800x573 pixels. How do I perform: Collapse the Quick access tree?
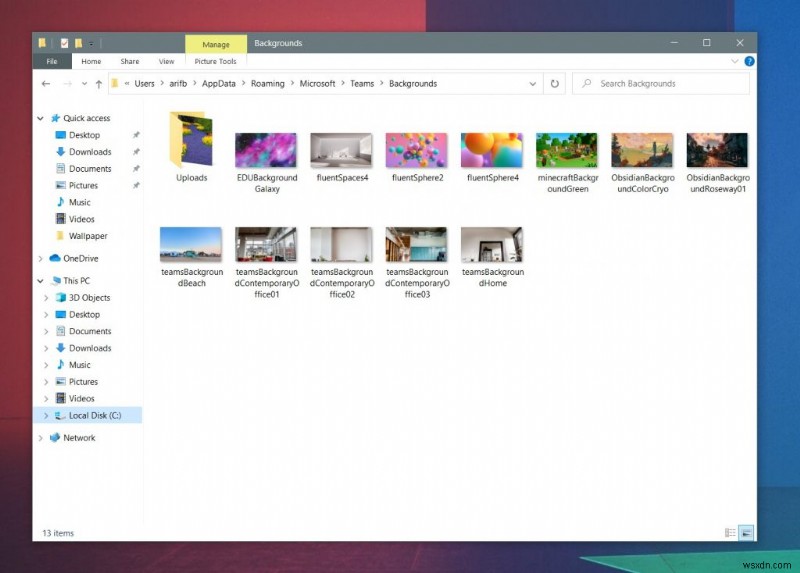click(x=40, y=118)
